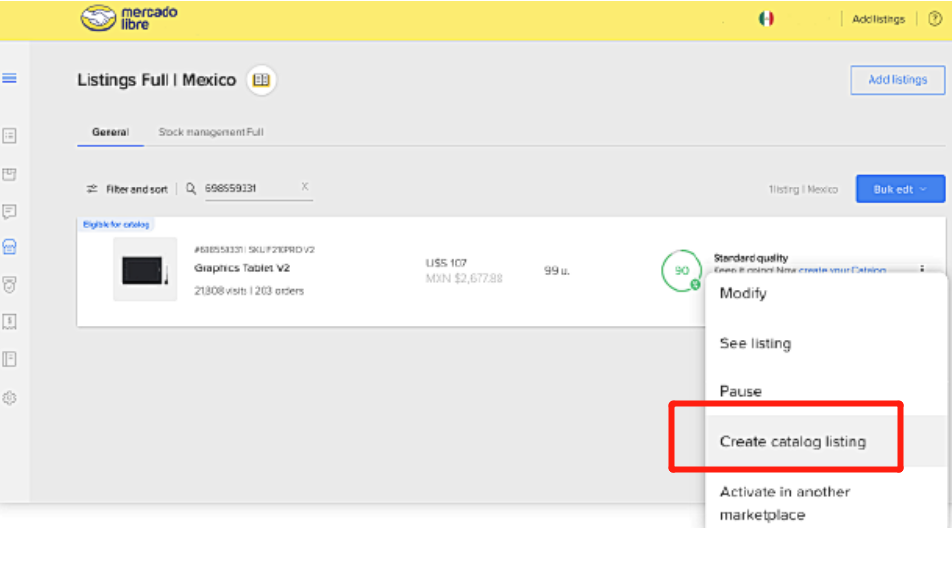Select Modify from the context menu

click(743, 293)
